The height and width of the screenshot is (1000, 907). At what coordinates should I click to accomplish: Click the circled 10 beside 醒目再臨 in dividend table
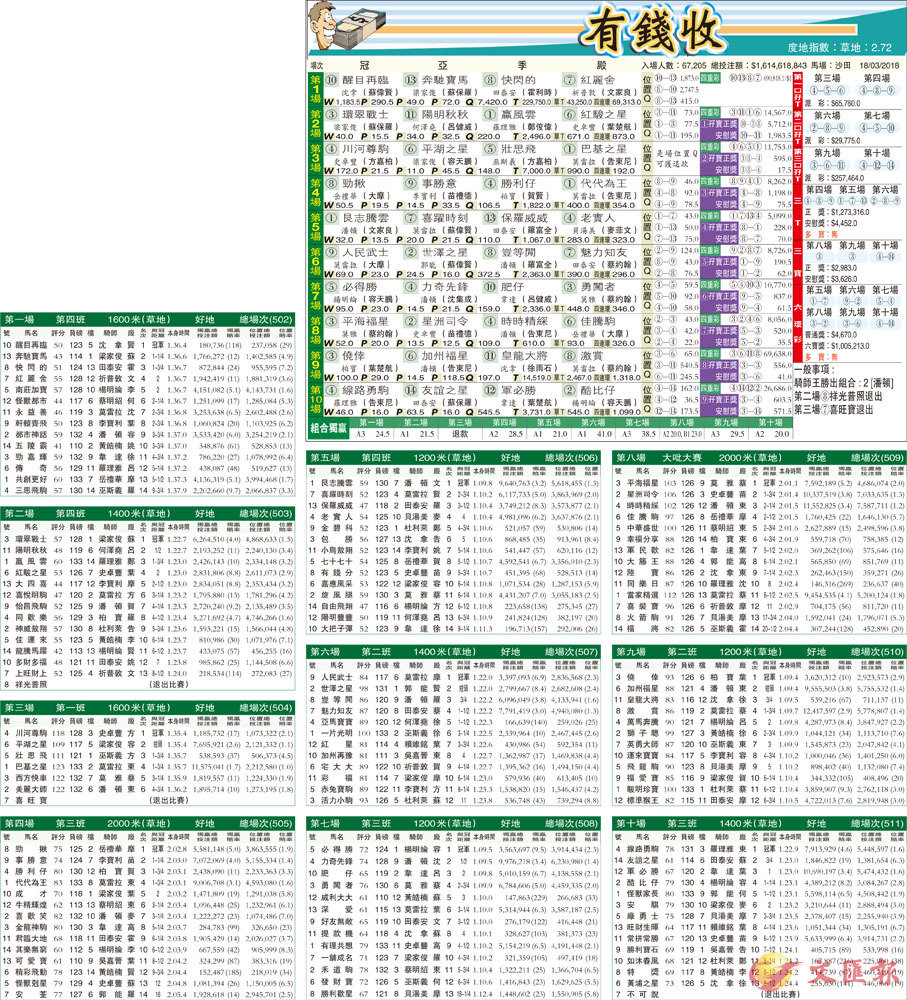[x=330, y=80]
